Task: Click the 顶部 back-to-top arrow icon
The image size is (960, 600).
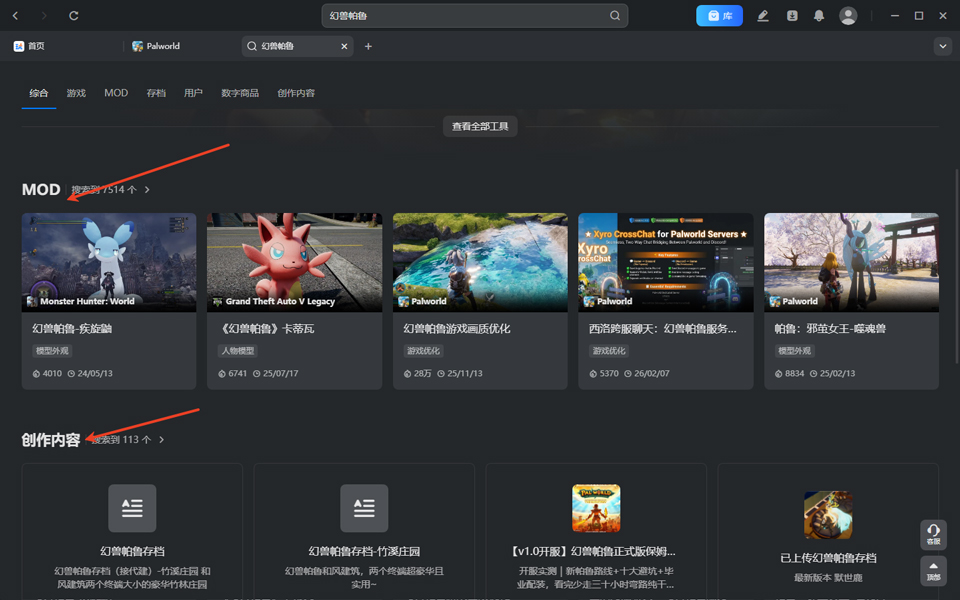Action: (x=933, y=571)
